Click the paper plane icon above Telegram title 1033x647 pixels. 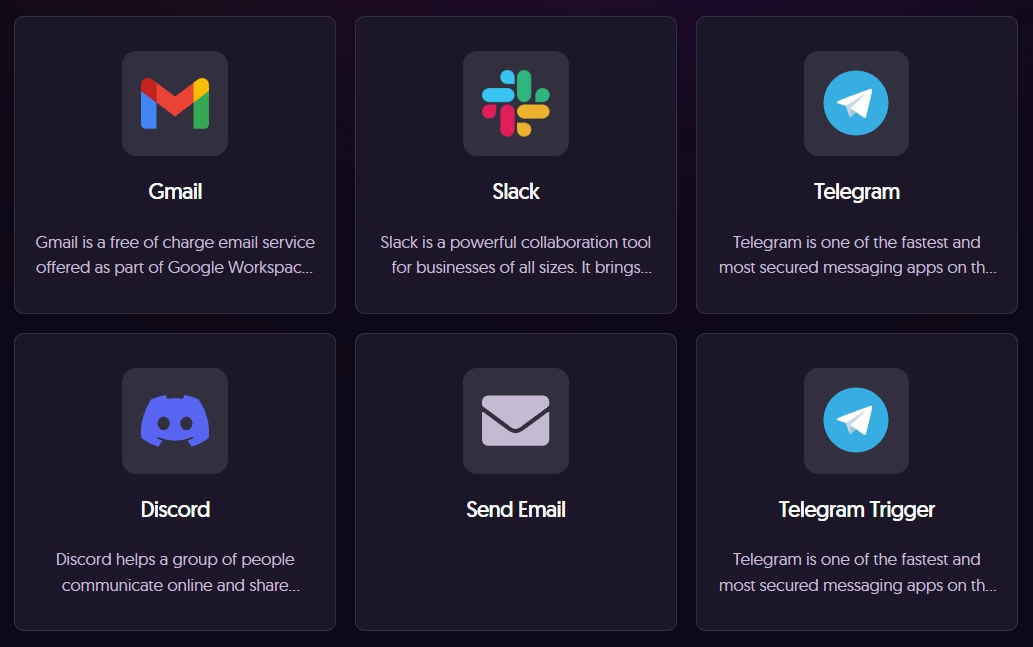pos(856,104)
